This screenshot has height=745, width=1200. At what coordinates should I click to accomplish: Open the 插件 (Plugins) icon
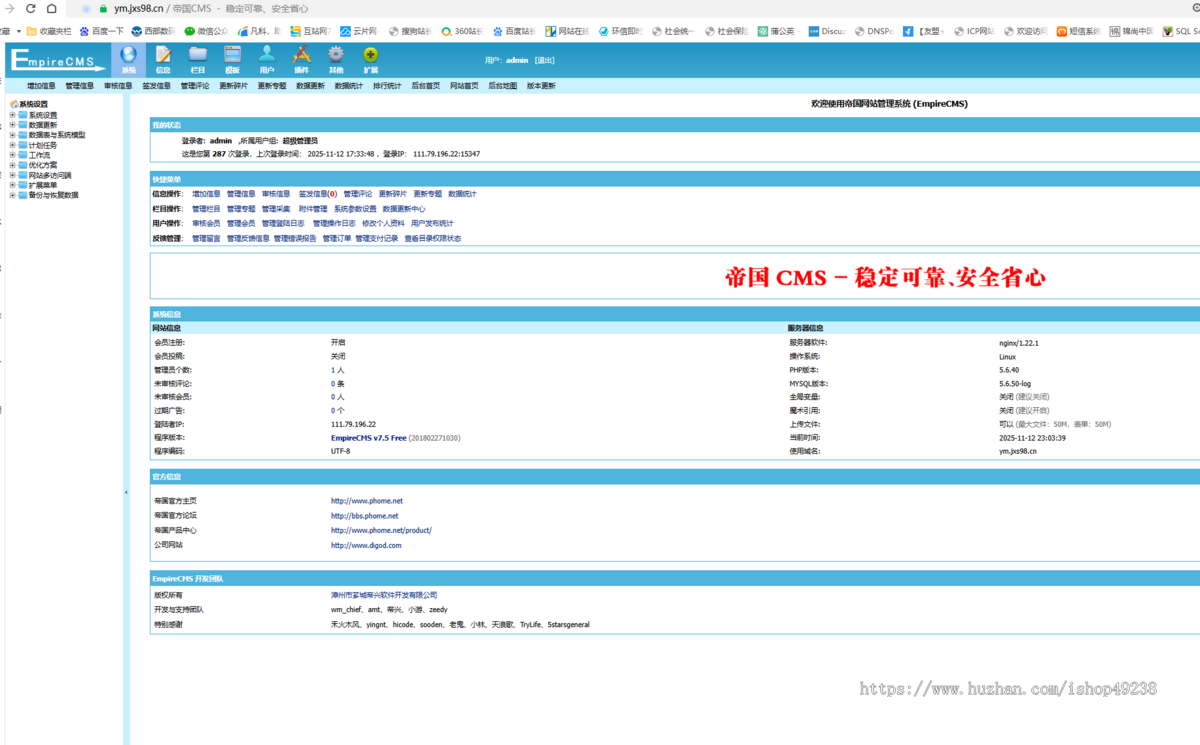coord(301,55)
